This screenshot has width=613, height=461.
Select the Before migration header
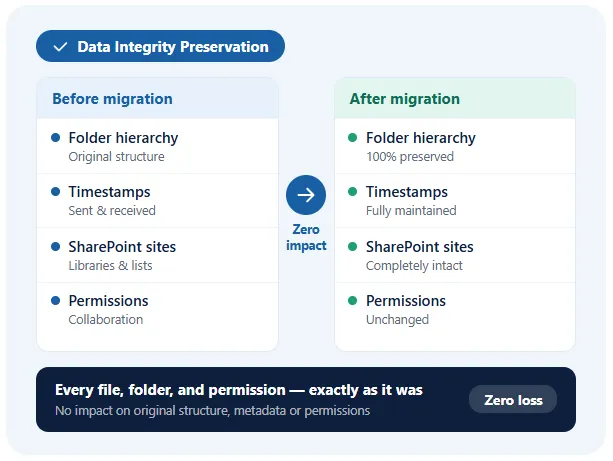click(x=112, y=99)
